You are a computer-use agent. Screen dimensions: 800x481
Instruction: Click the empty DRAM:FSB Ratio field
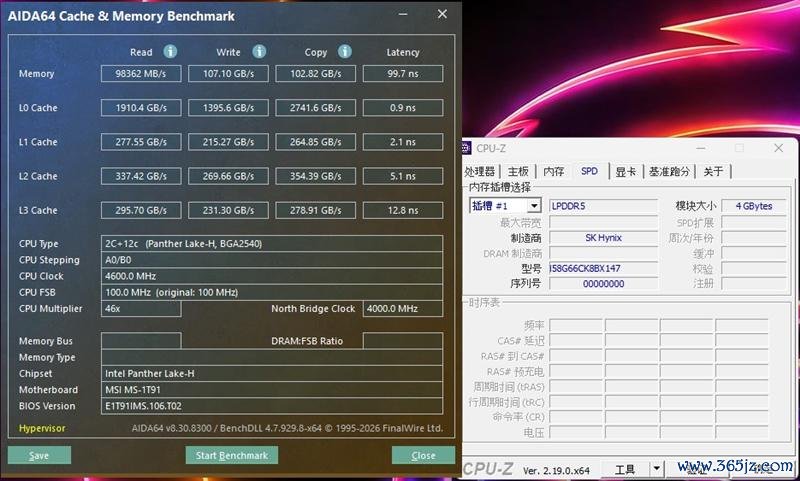pos(403,341)
